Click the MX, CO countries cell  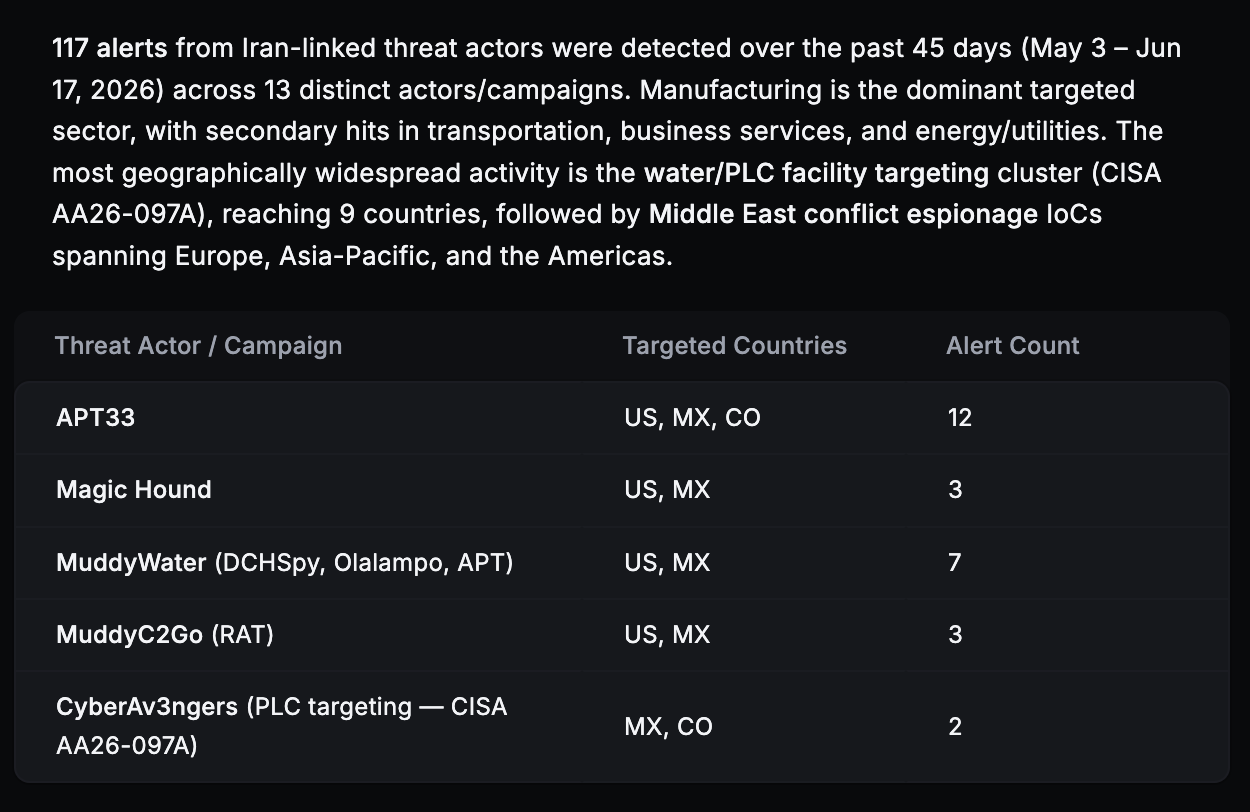[x=668, y=727]
